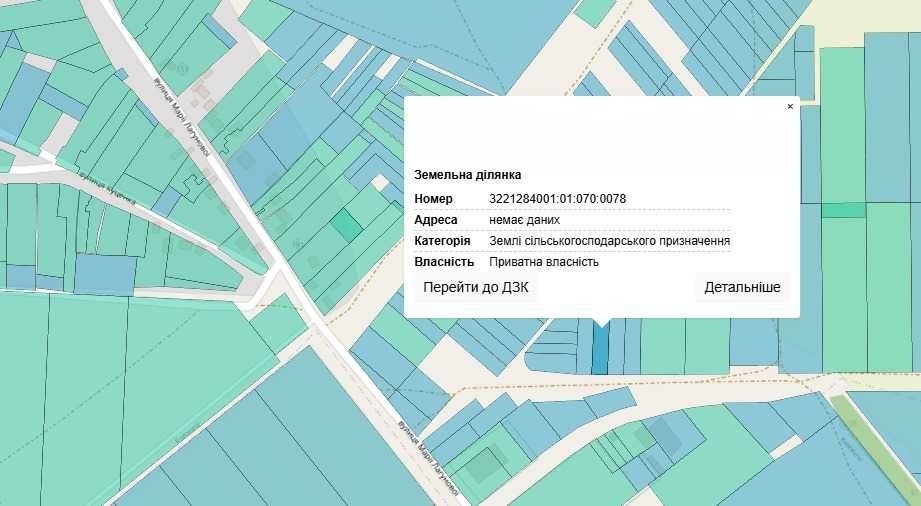Click the Категорія field label
Screen dimensions: 921x506
click(442, 241)
